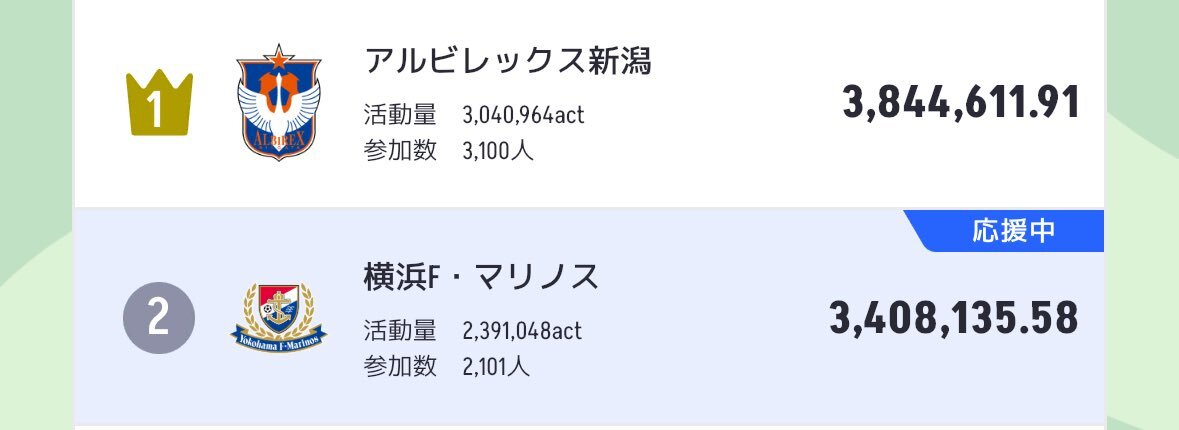Viewport: 1179px width, 430px height.
Task: Select the highlighted second-place ranking row
Action: pyautogui.click(x=589, y=316)
